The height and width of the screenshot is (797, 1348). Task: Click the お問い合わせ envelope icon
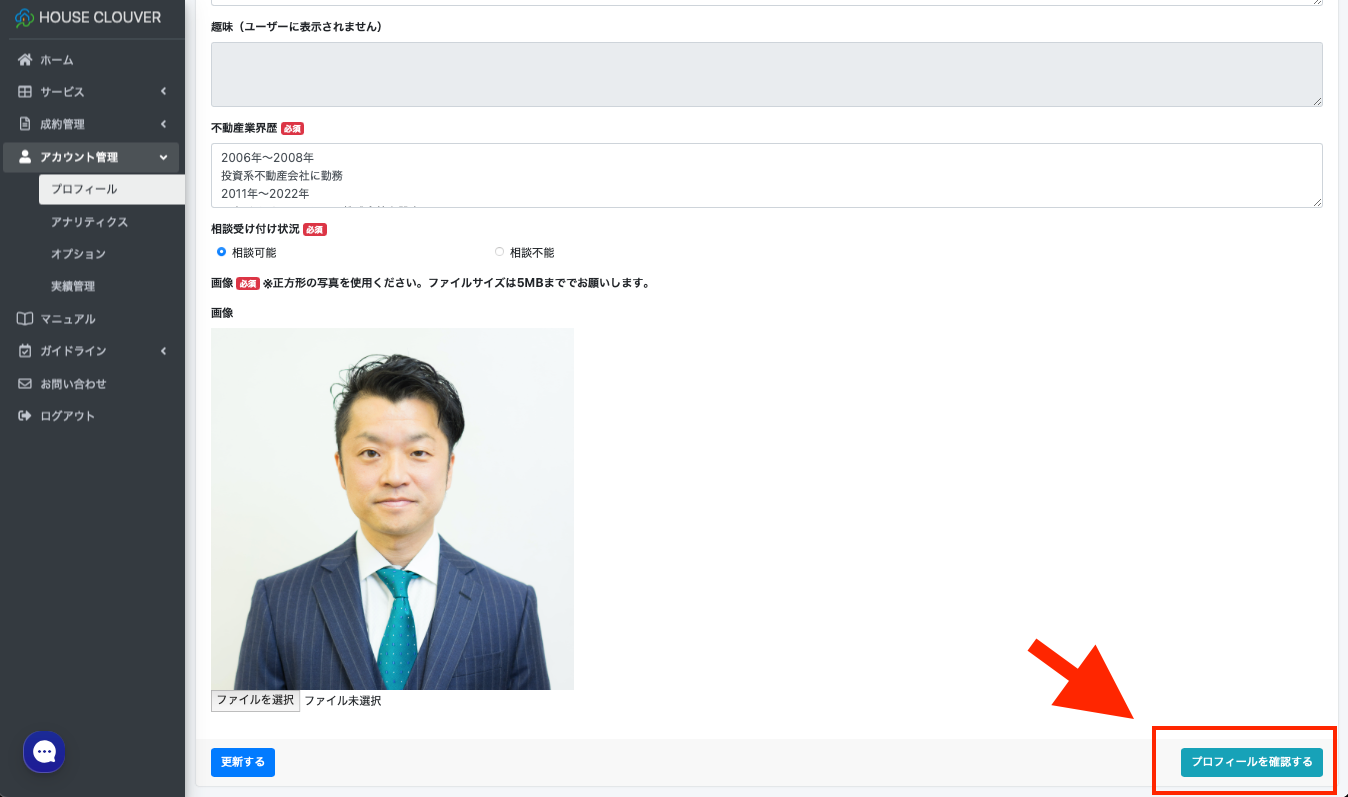(26, 384)
